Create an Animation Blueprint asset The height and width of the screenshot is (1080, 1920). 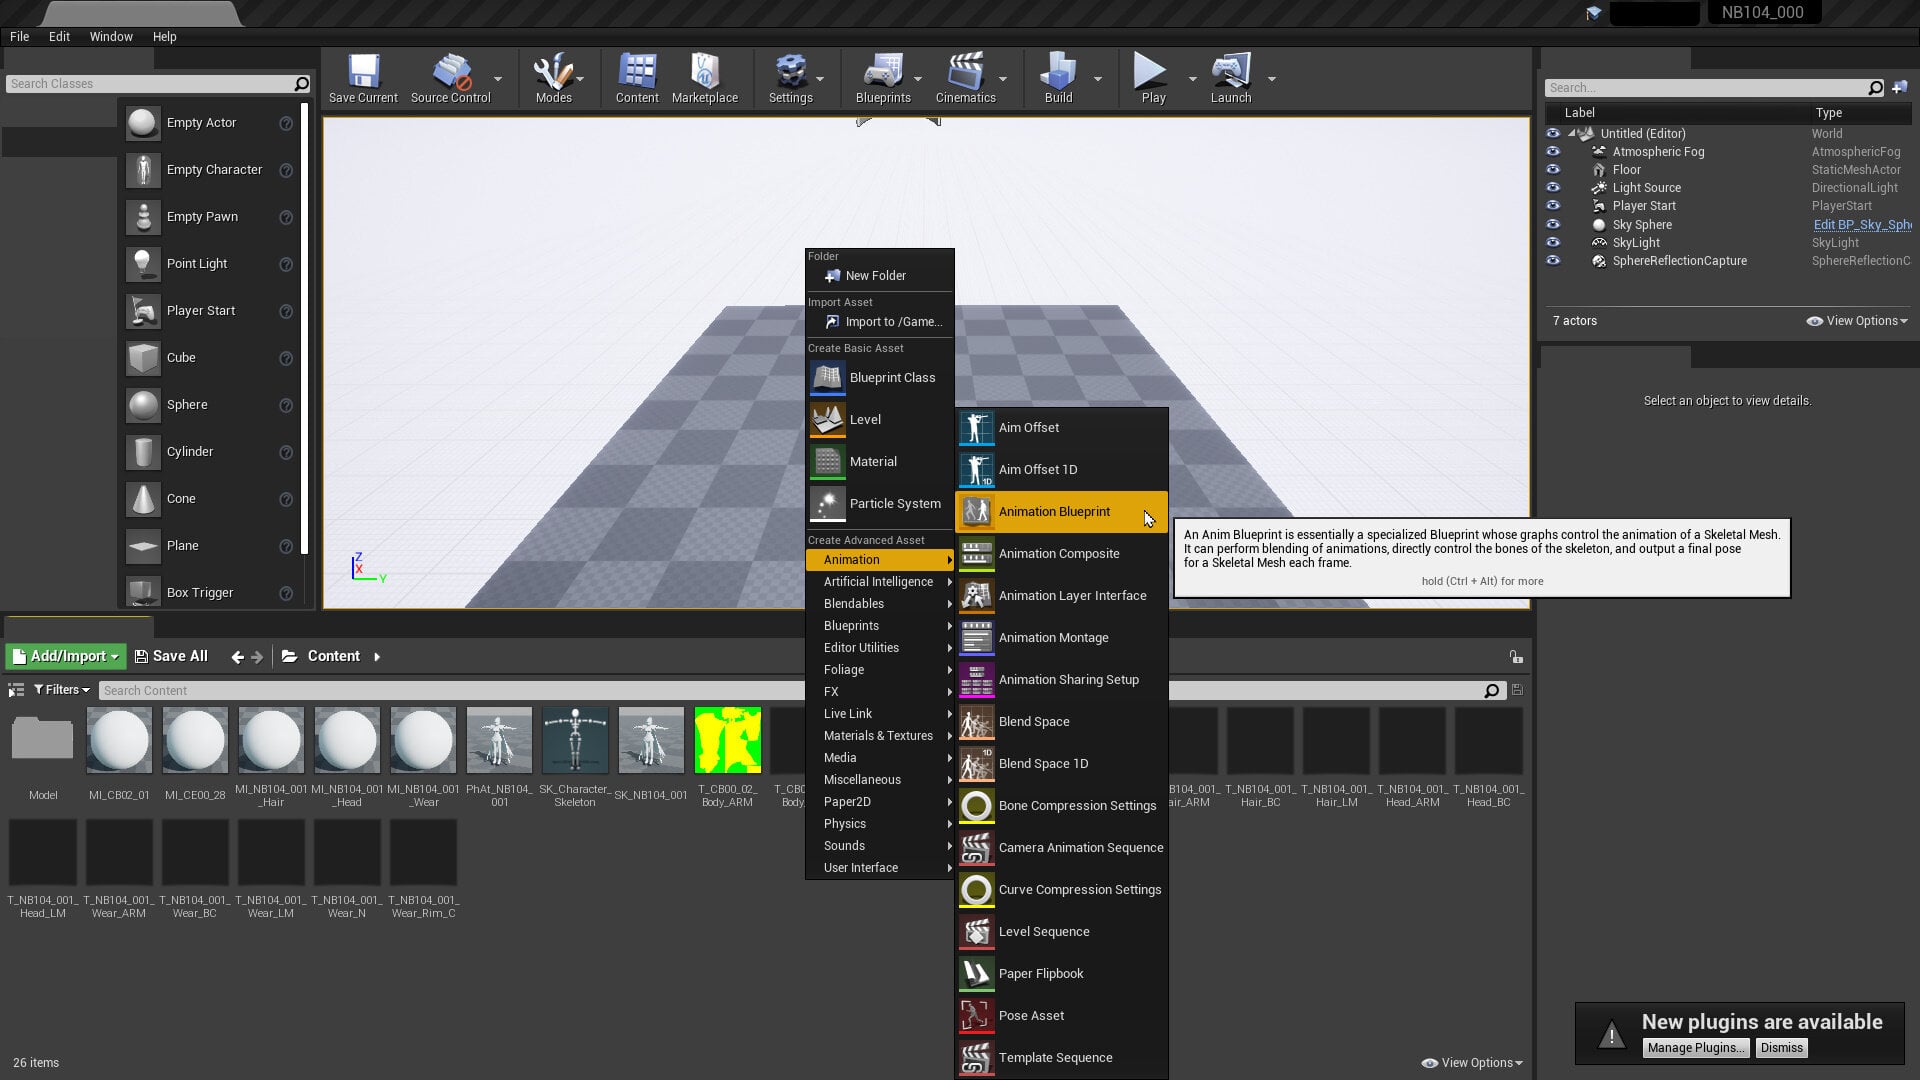pos(1061,511)
